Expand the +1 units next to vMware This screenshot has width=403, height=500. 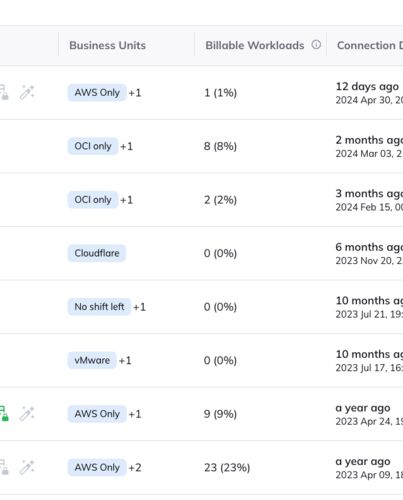125,360
